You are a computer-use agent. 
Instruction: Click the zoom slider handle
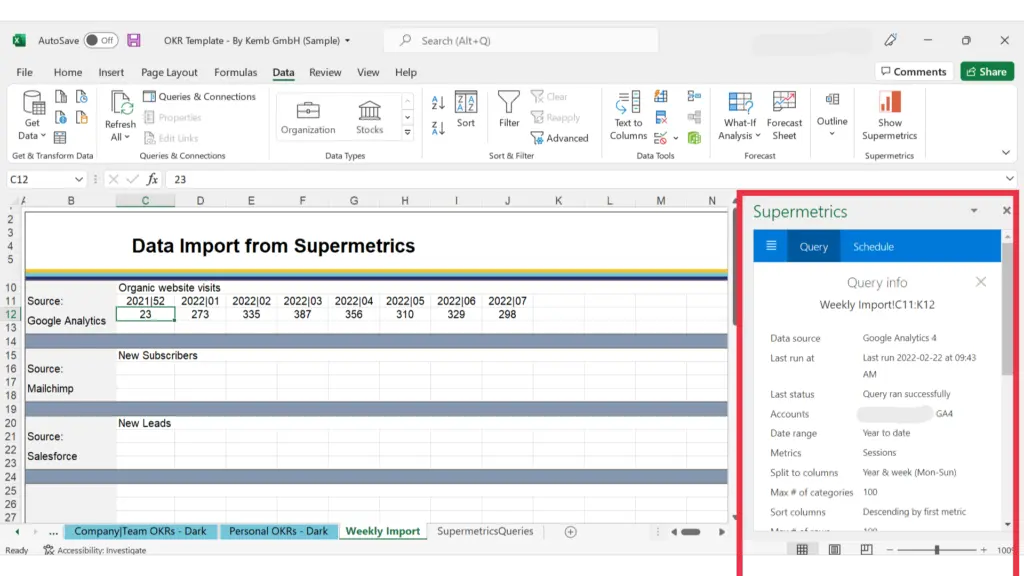tap(936, 550)
